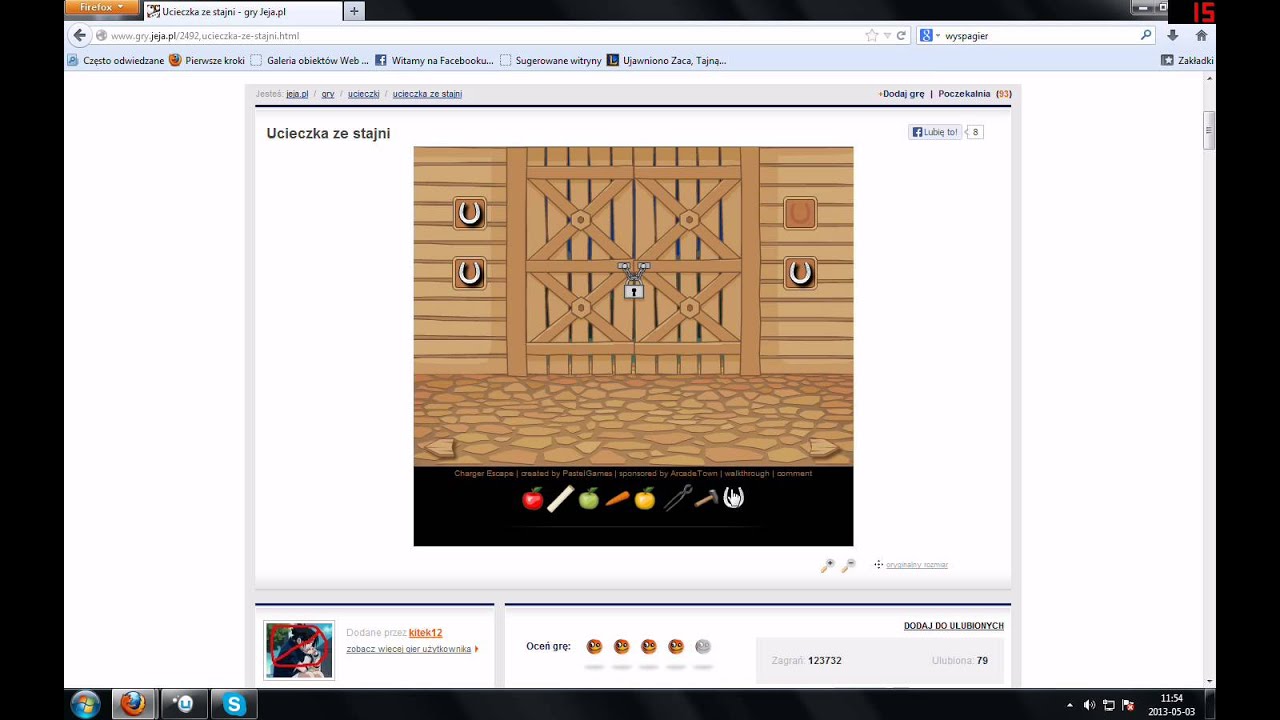Click zobacz więcej gier użytkownika link
Image resolution: width=1280 pixels, height=720 pixels.
tap(409, 649)
